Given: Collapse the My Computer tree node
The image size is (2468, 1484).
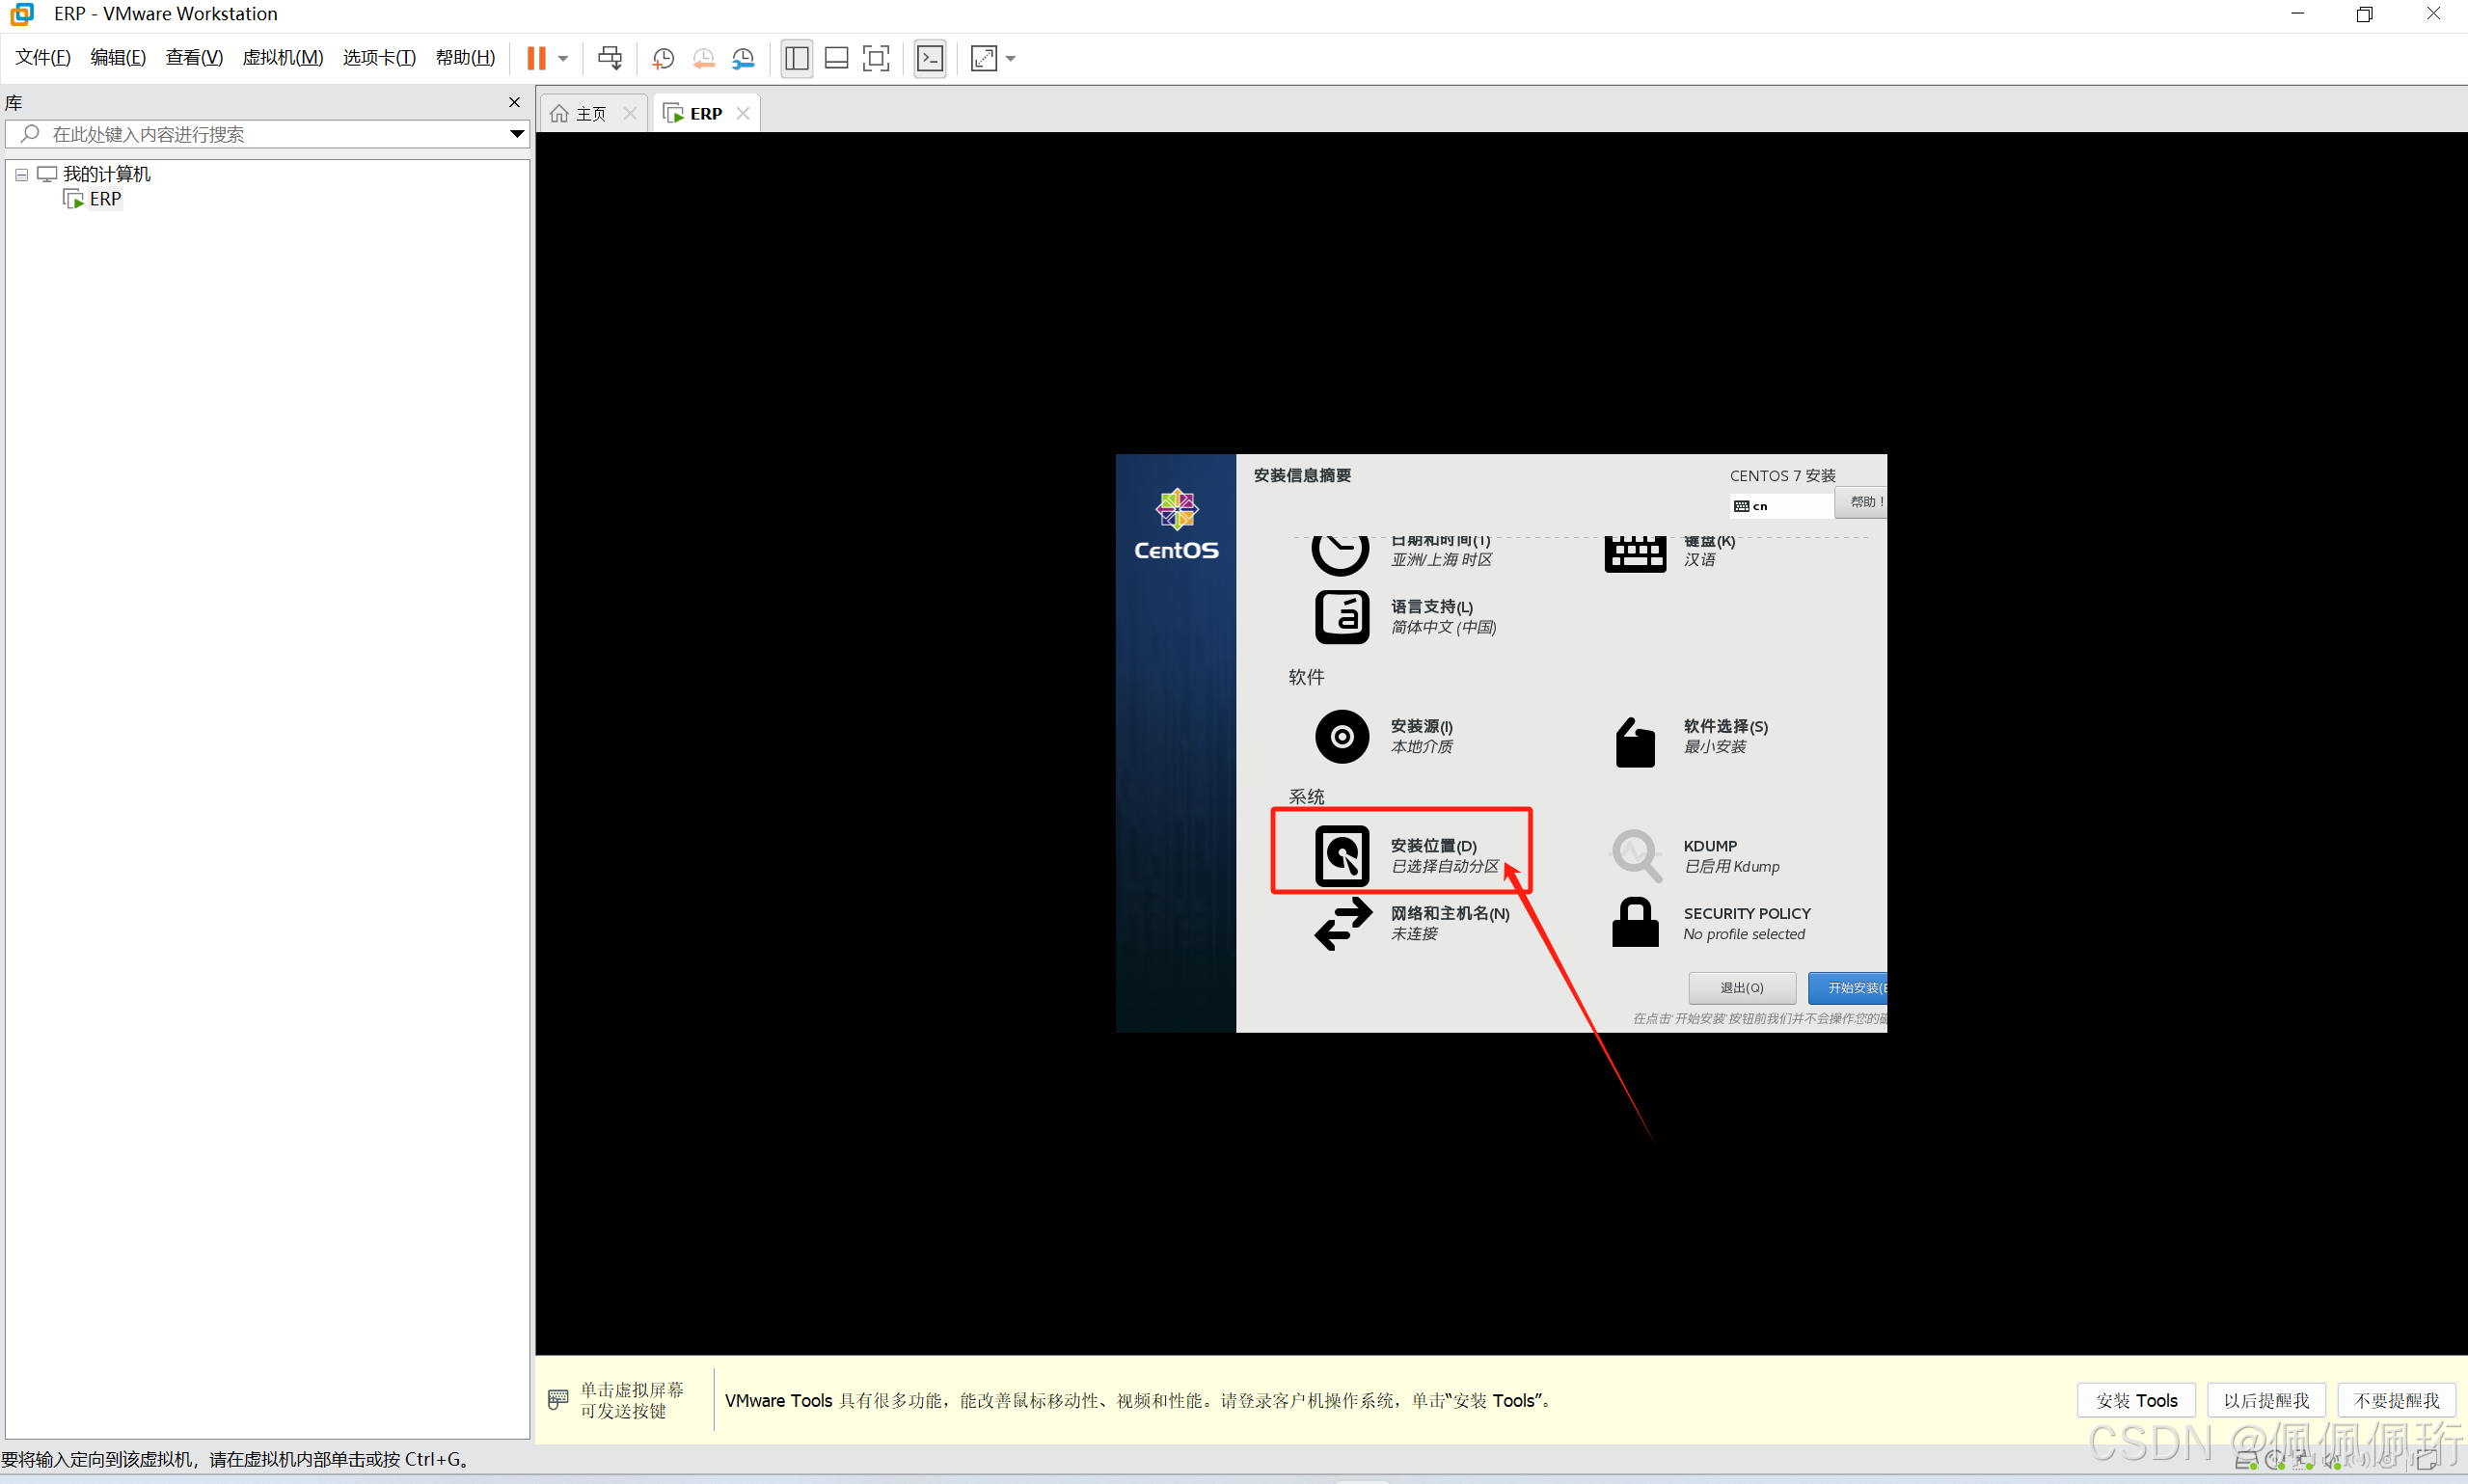Looking at the screenshot, I should pyautogui.click(x=21, y=174).
